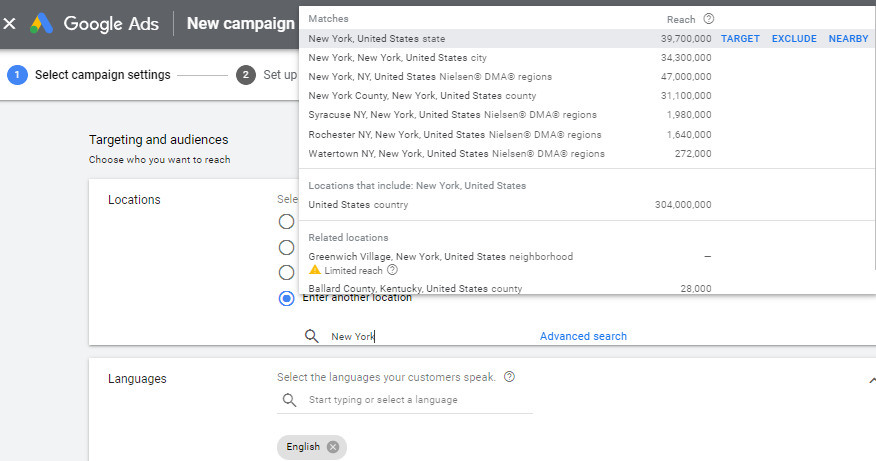Click the Limited reach warning triangle icon
The image size is (876, 461).
click(315, 270)
